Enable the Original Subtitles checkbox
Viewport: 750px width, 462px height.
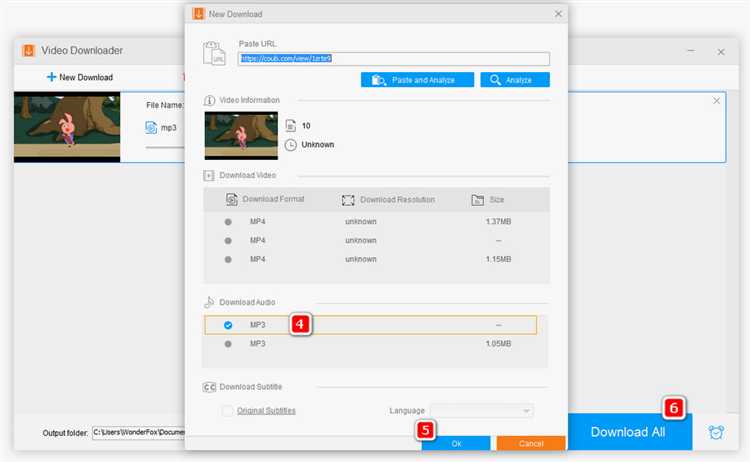228,411
